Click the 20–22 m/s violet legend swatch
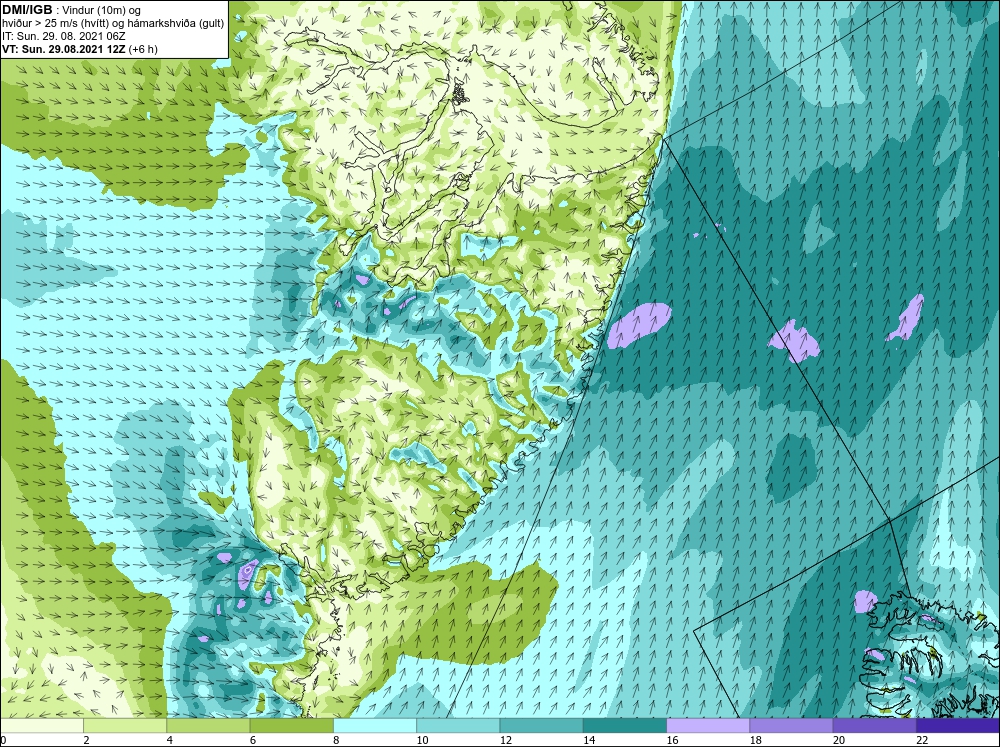Viewport: 1000px width, 747px height. (874, 726)
